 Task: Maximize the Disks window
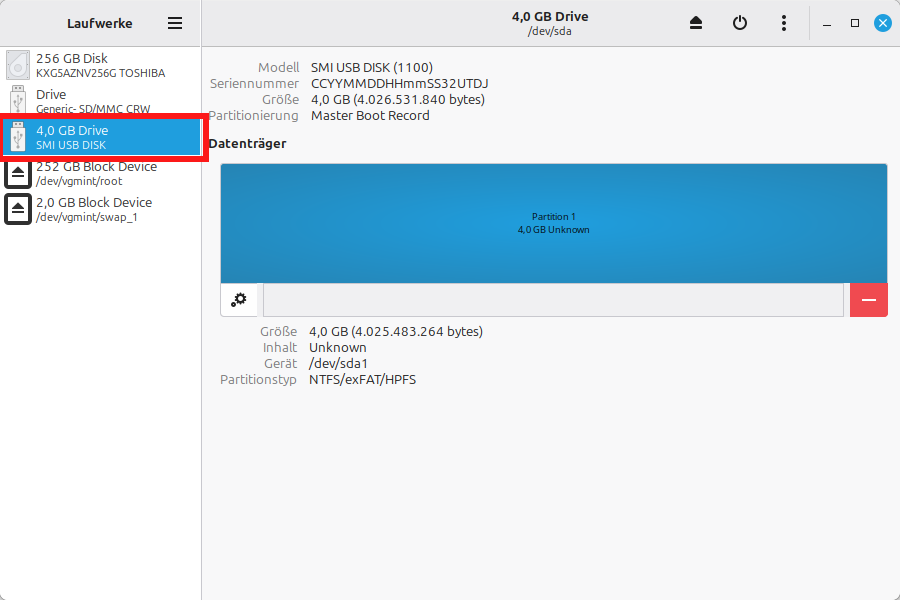click(x=855, y=23)
